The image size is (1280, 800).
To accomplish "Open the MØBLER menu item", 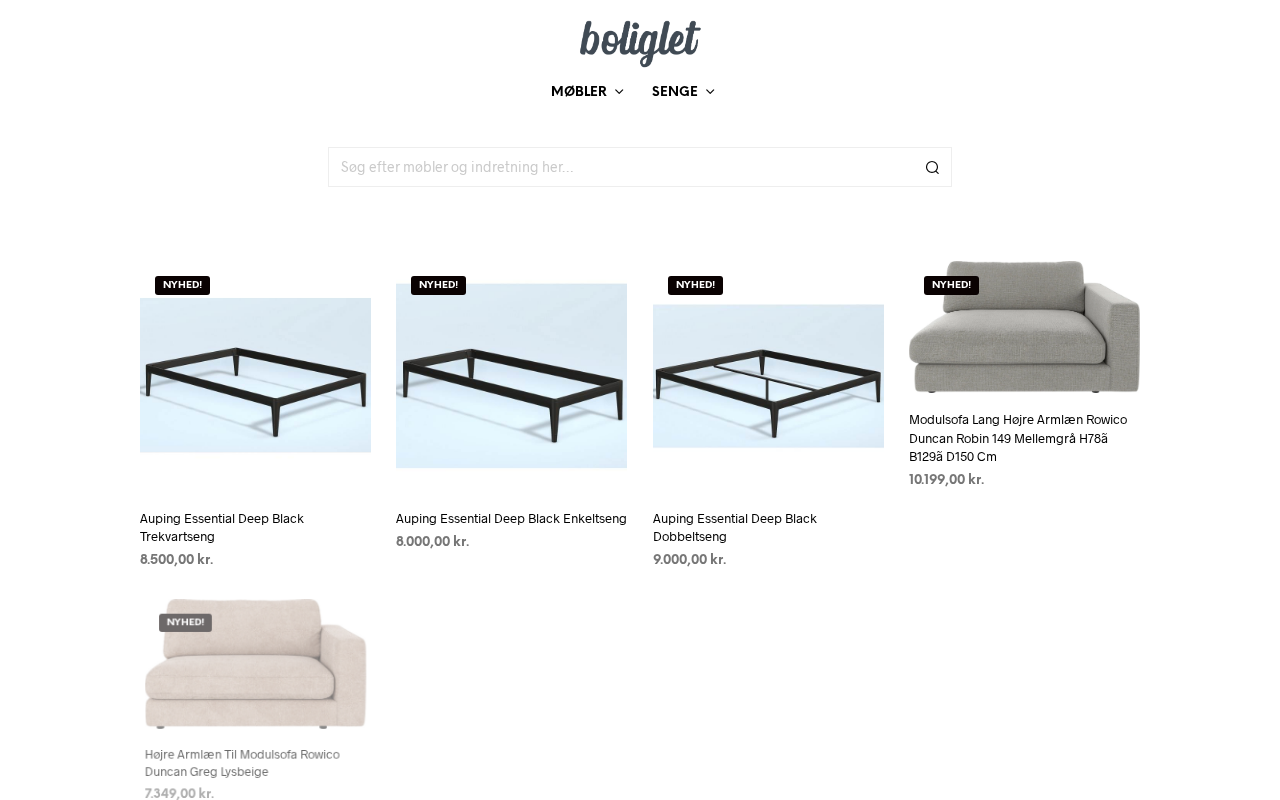I will pyautogui.click(x=579, y=92).
